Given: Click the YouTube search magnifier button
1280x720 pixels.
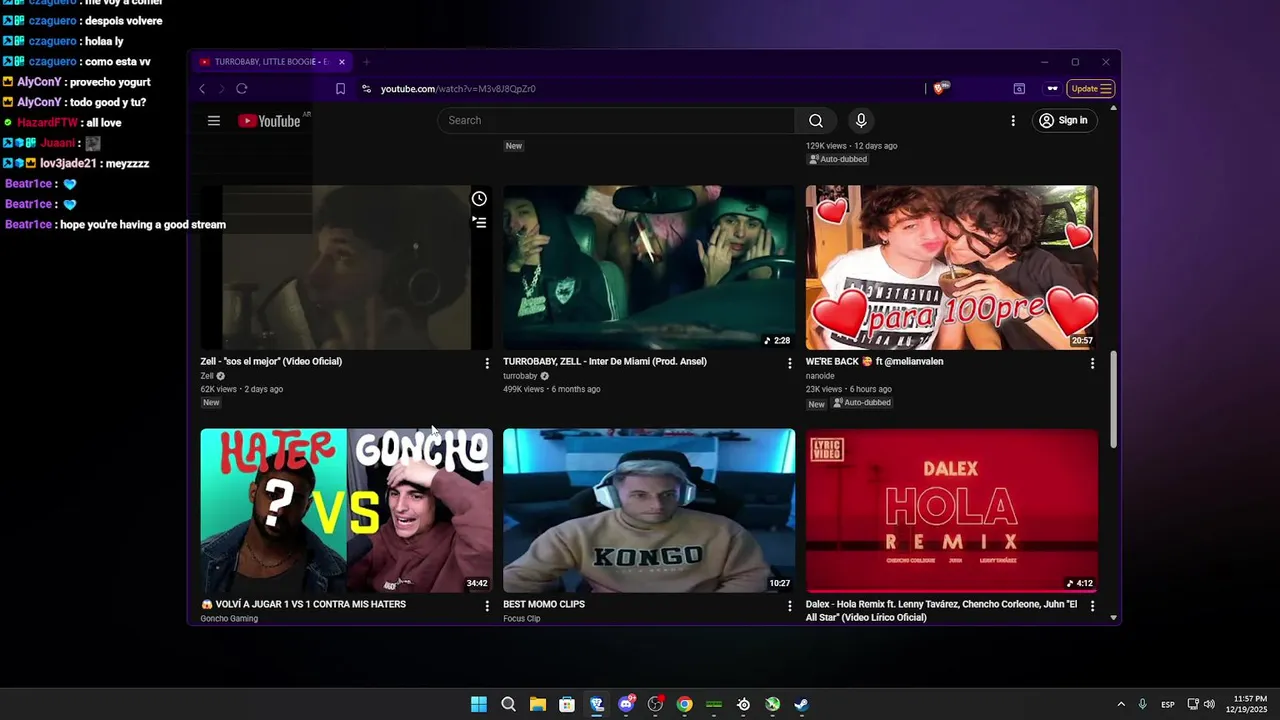Looking at the screenshot, I should [816, 121].
